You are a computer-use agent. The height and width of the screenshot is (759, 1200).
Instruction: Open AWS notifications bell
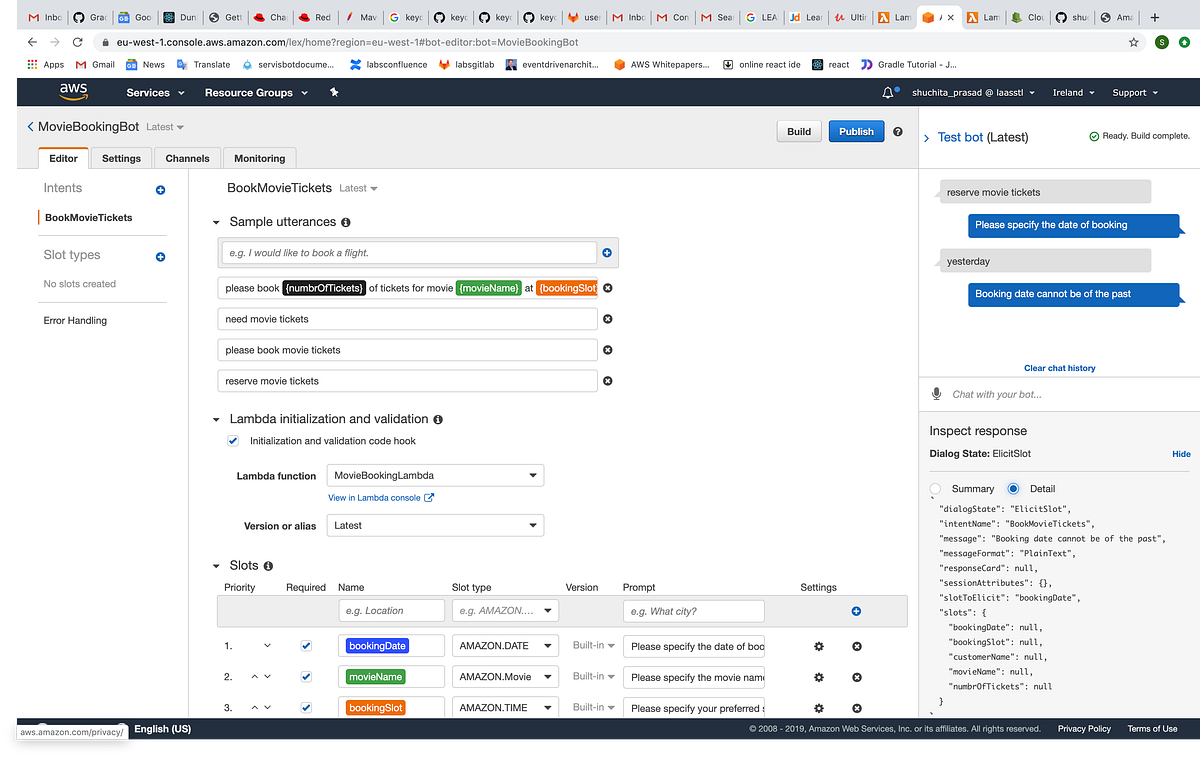coord(888,92)
